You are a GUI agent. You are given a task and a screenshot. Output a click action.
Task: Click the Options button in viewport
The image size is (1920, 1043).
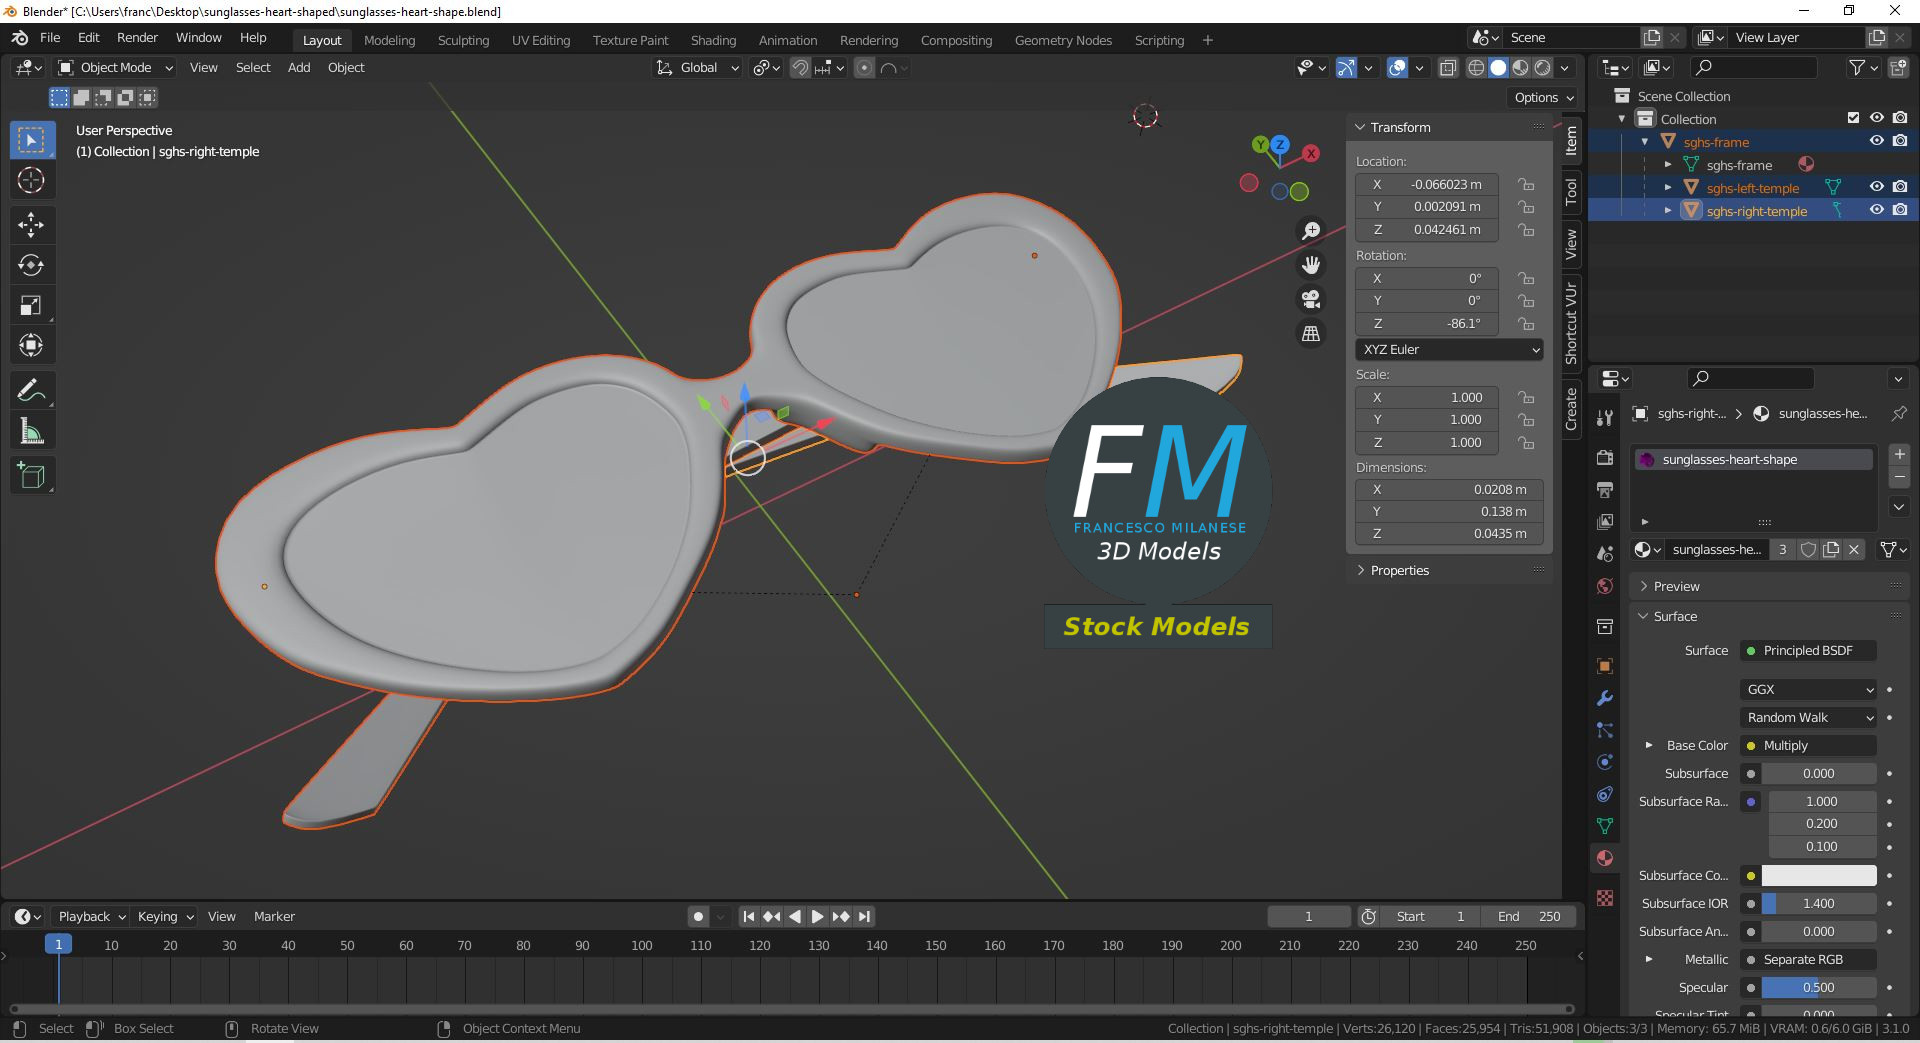point(1543,97)
